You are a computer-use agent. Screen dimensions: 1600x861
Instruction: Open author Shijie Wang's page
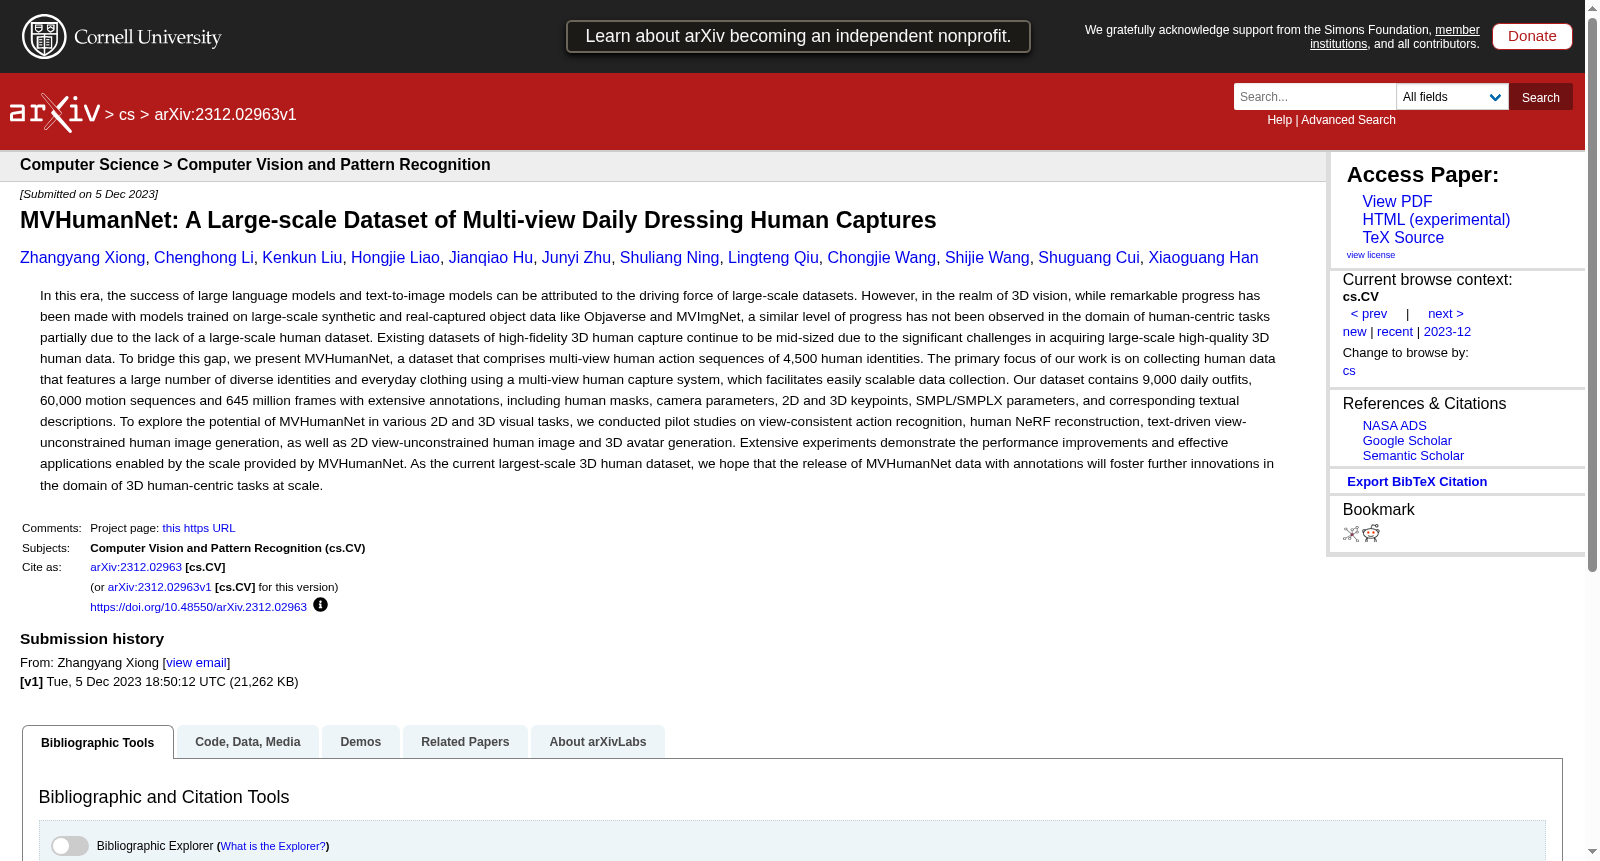(987, 258)
